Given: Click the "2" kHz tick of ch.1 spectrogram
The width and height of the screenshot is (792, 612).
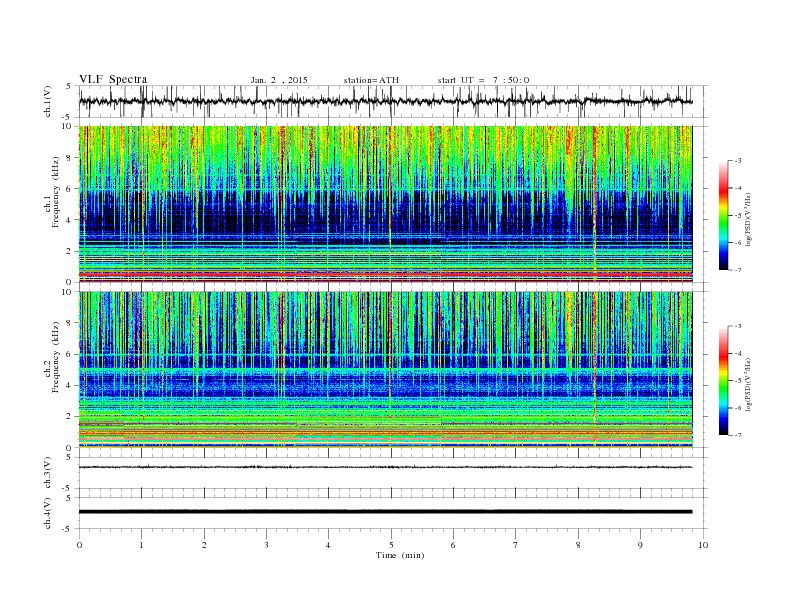Looking at the screenshot, I should (x=70, y=251).
